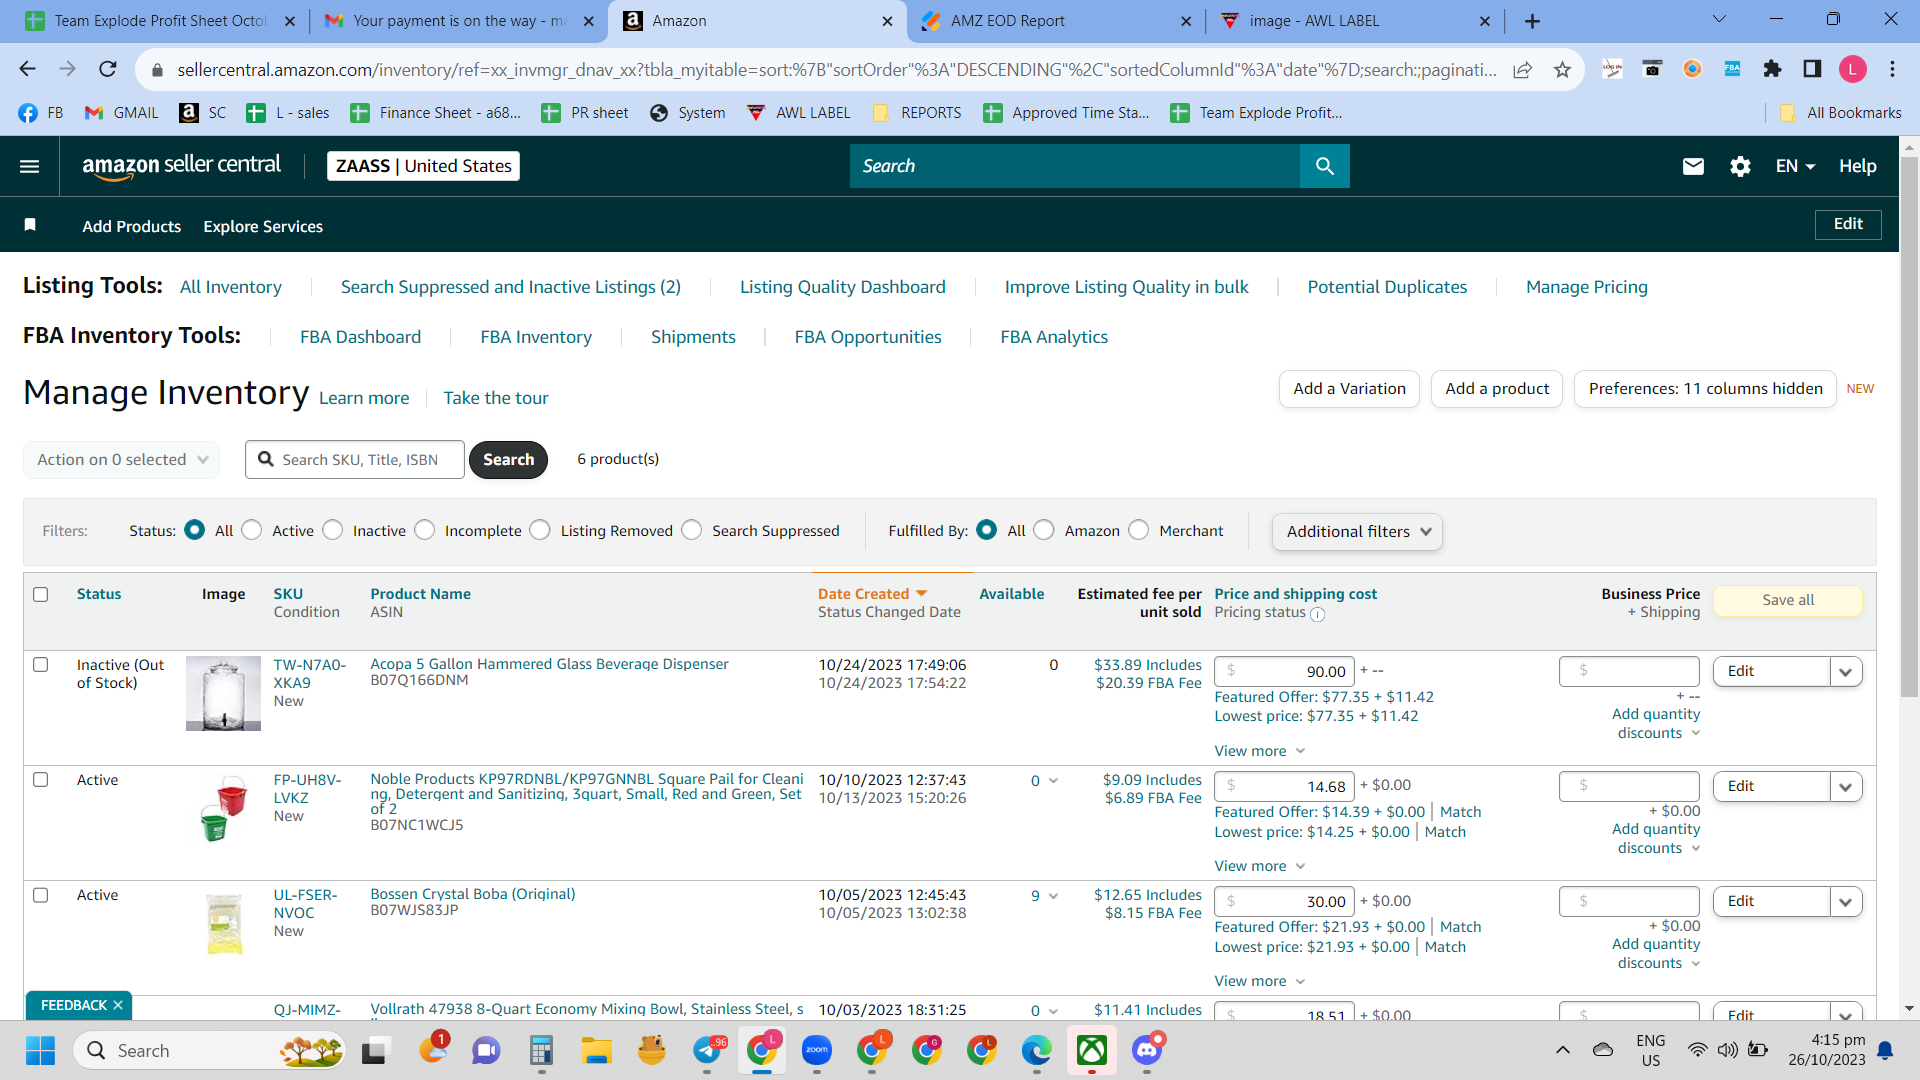1920x1080 pixels.
Task: Click the Search SKU, Title, ISBN field
Action: pos(355,460)
